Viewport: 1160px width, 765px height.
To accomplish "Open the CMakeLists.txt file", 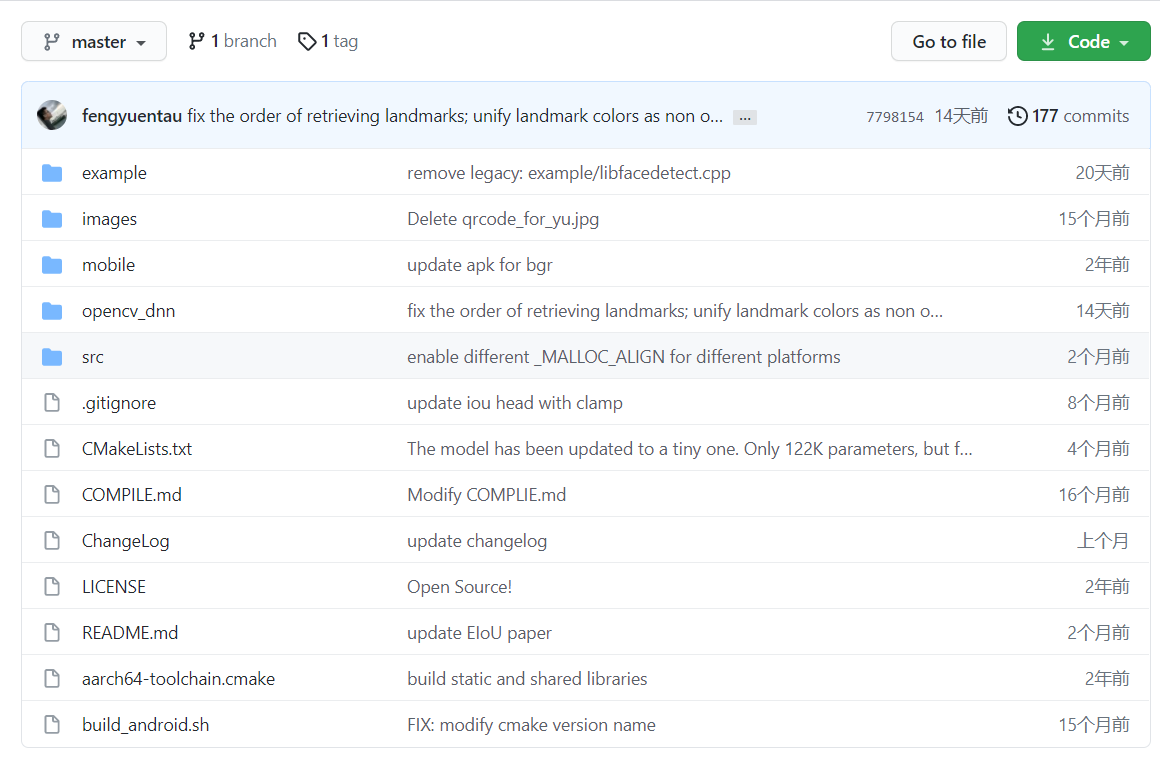I will [137, 449].
